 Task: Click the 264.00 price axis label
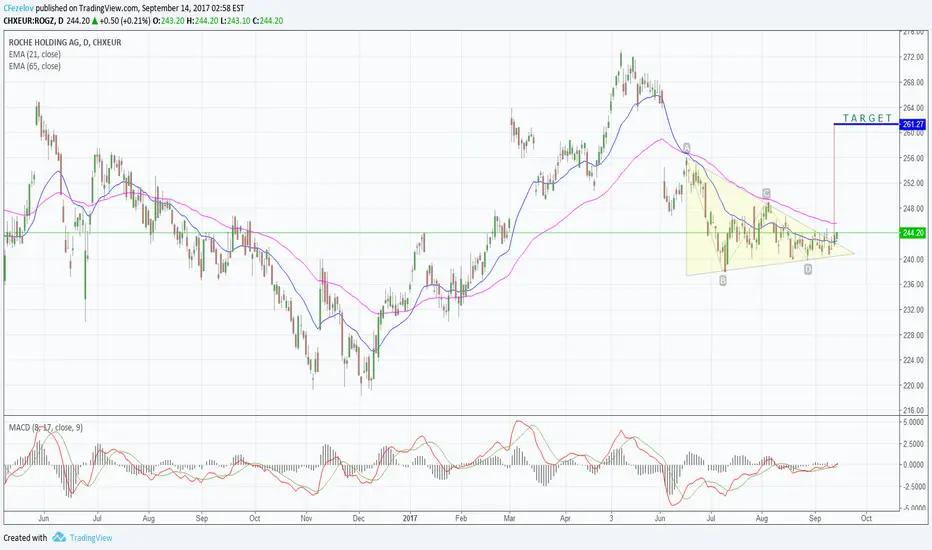coord(914,108)
